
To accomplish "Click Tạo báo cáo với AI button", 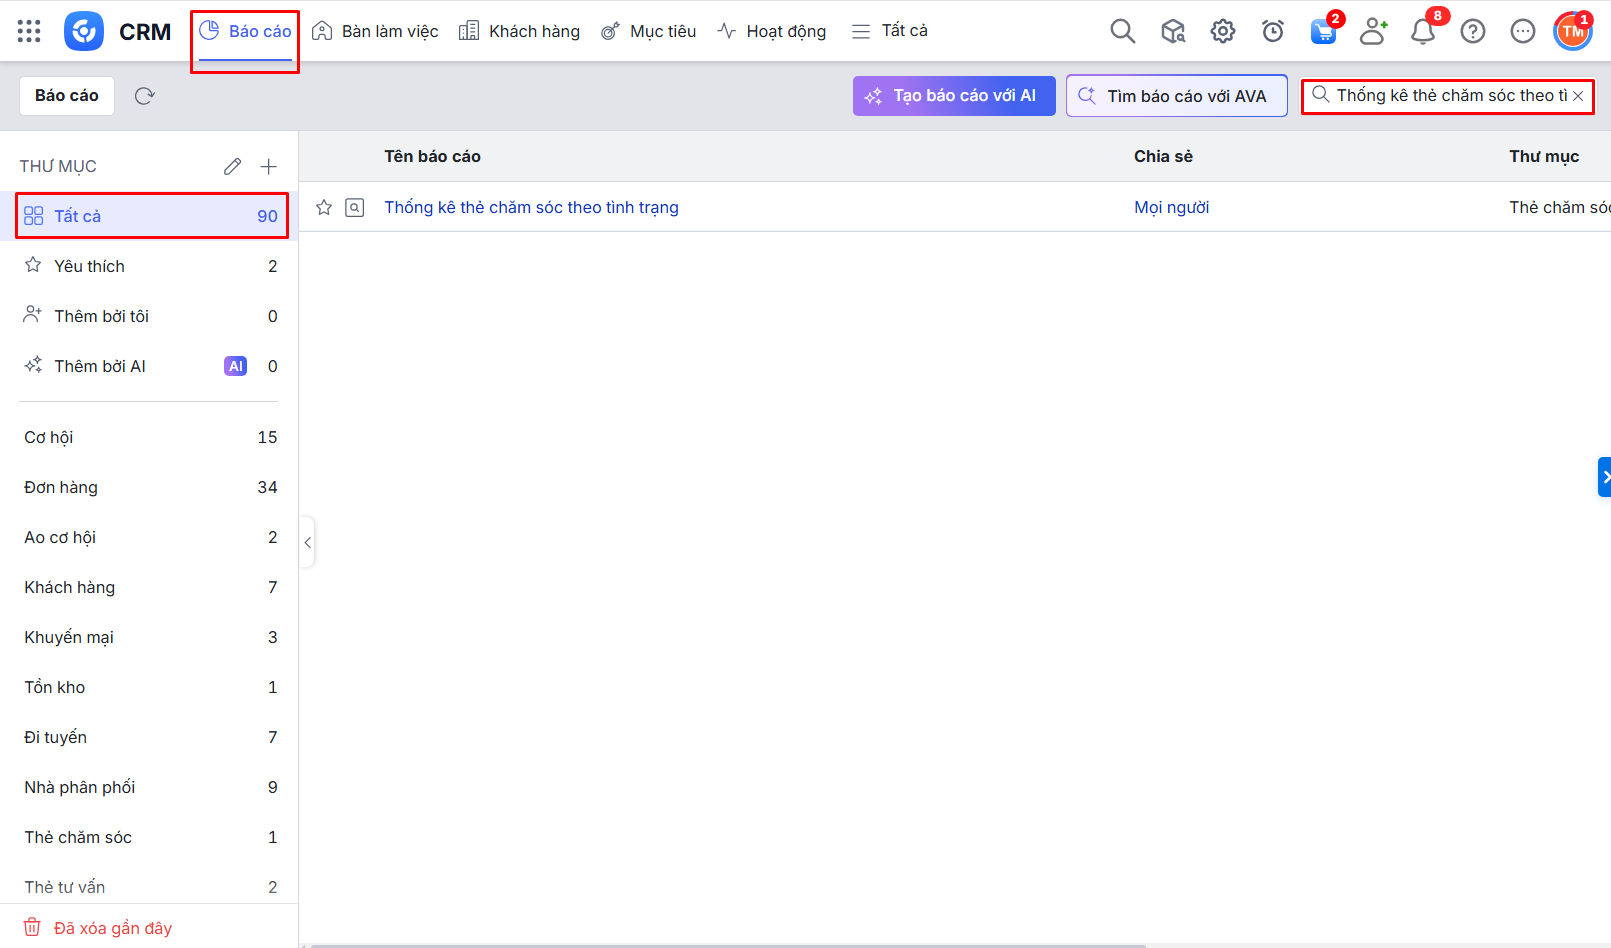I will tap(953, 96).
